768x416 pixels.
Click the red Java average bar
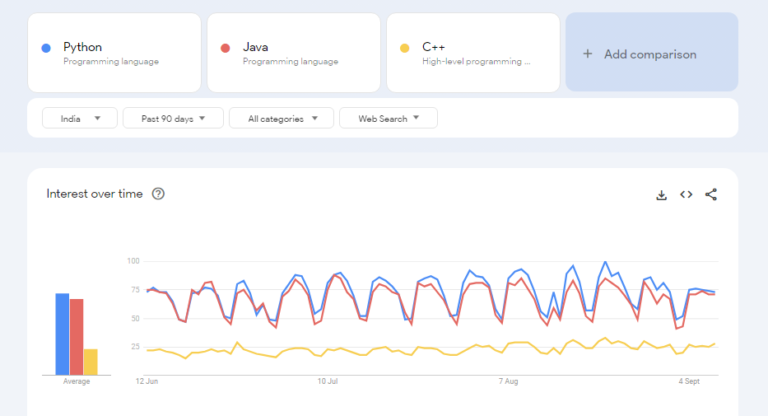(x=76, y=337)
